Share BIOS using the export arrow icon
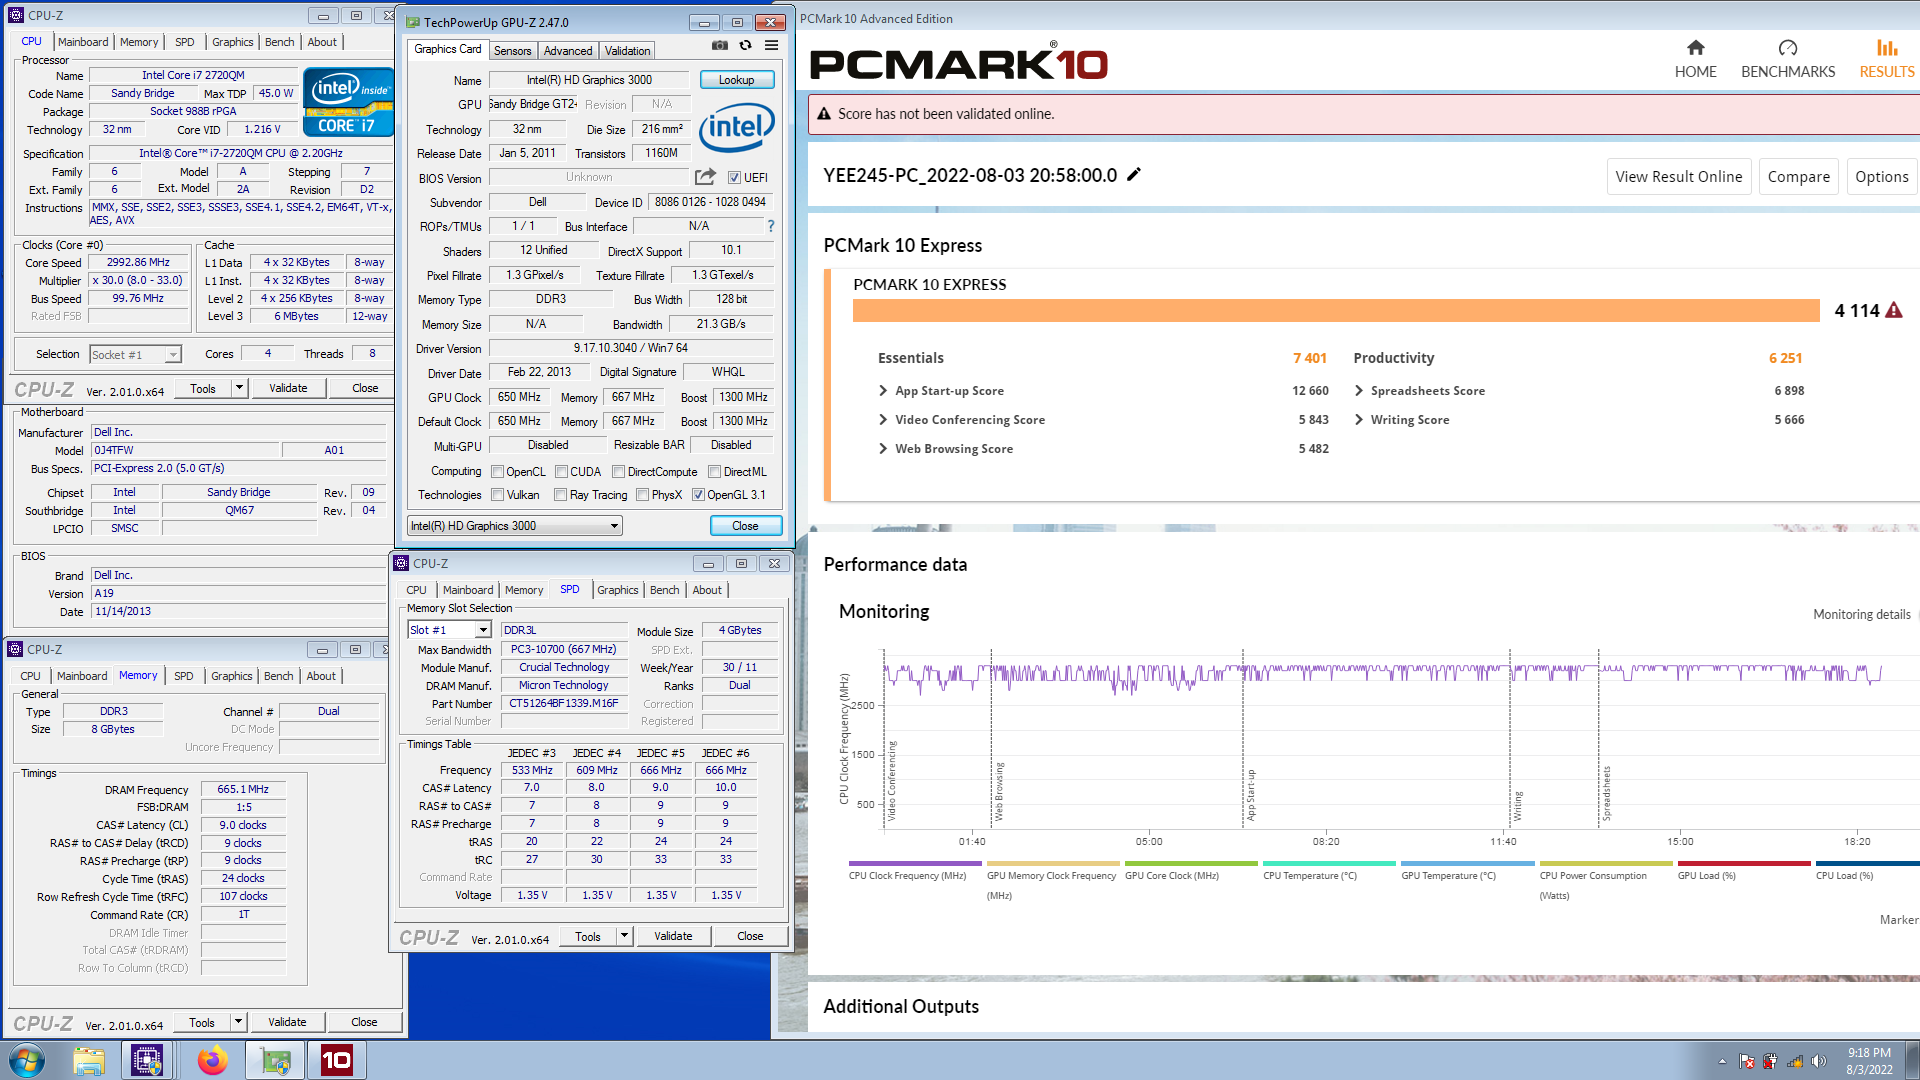The image size is (1920, 1080). click(705, 177)
